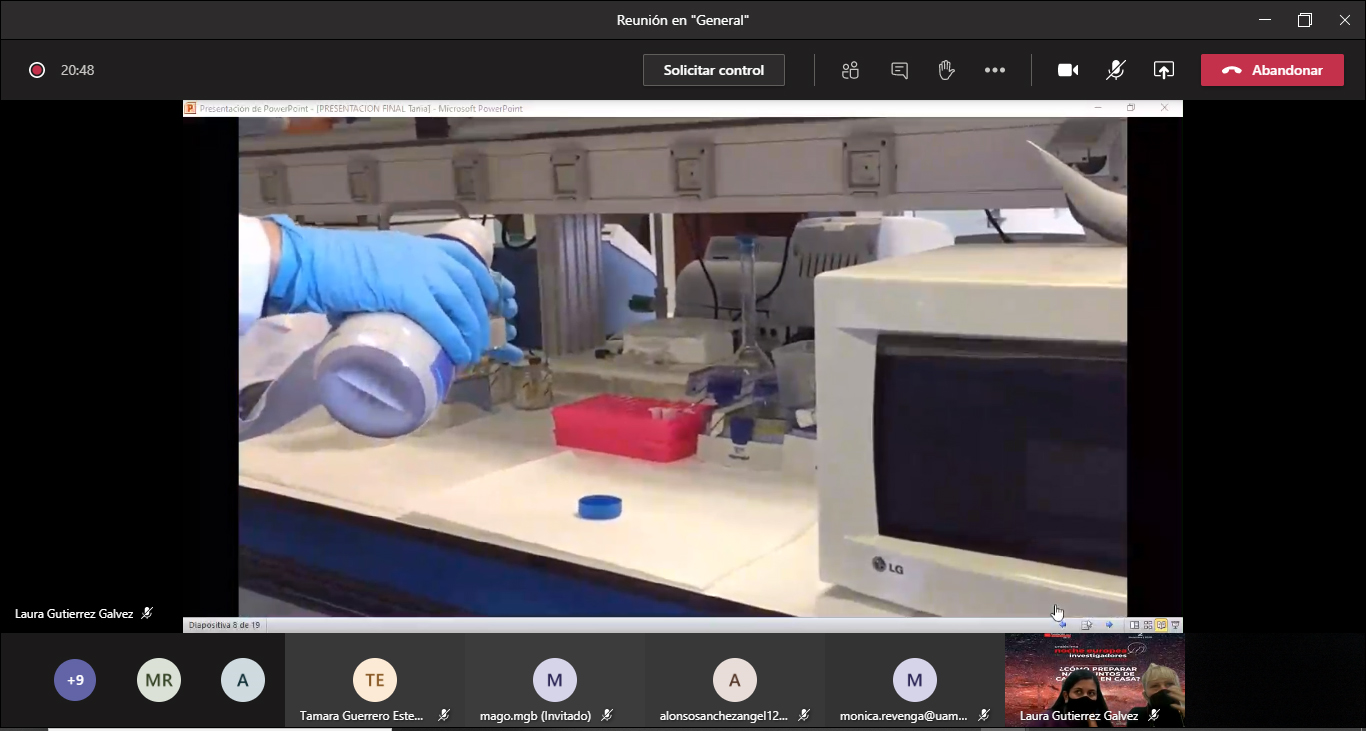Viewport: 1366px width, 731px height.
Task: Click Solicitar control button
Action: click(x=713, y=70)
